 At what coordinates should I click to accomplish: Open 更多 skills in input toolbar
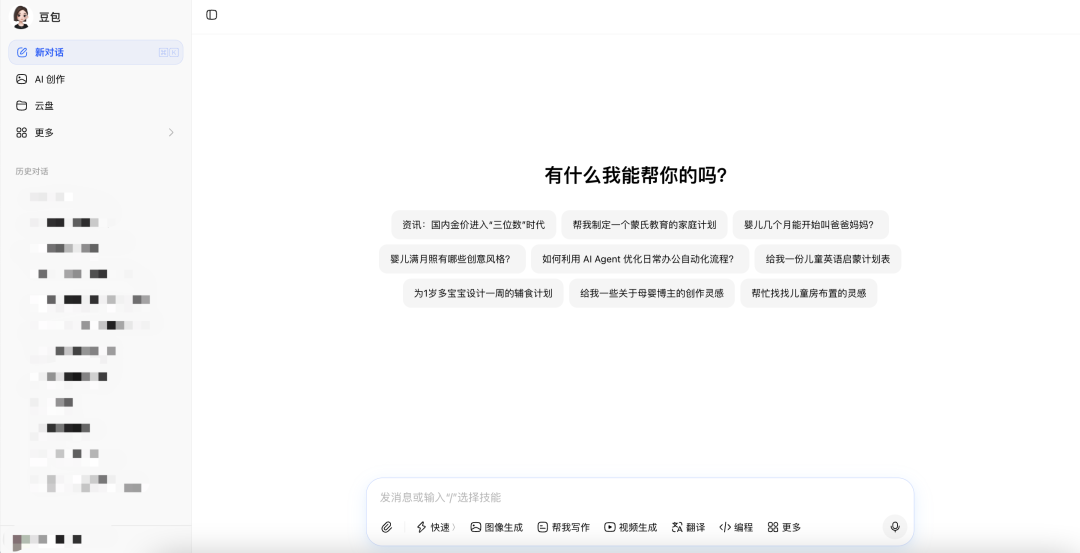click(784, 528)
